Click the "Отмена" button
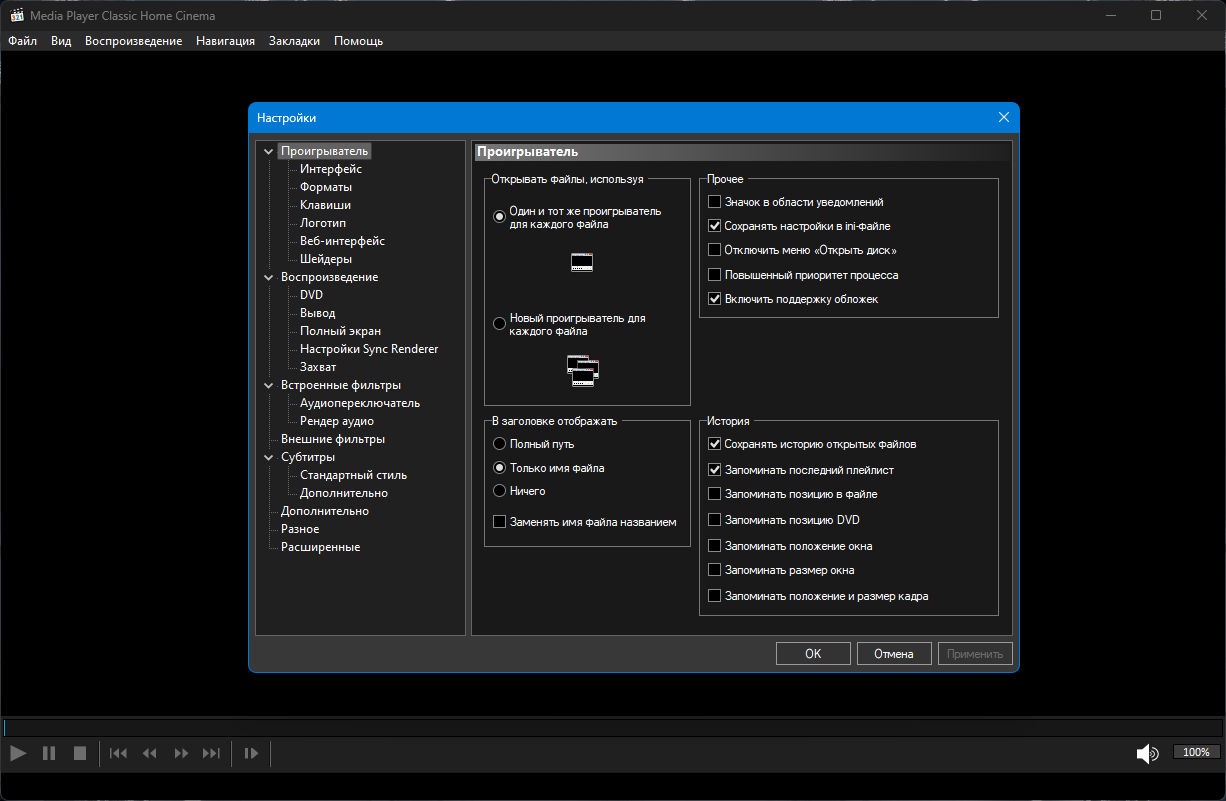This screenshot has width=1226, height=801. [894, 654]
